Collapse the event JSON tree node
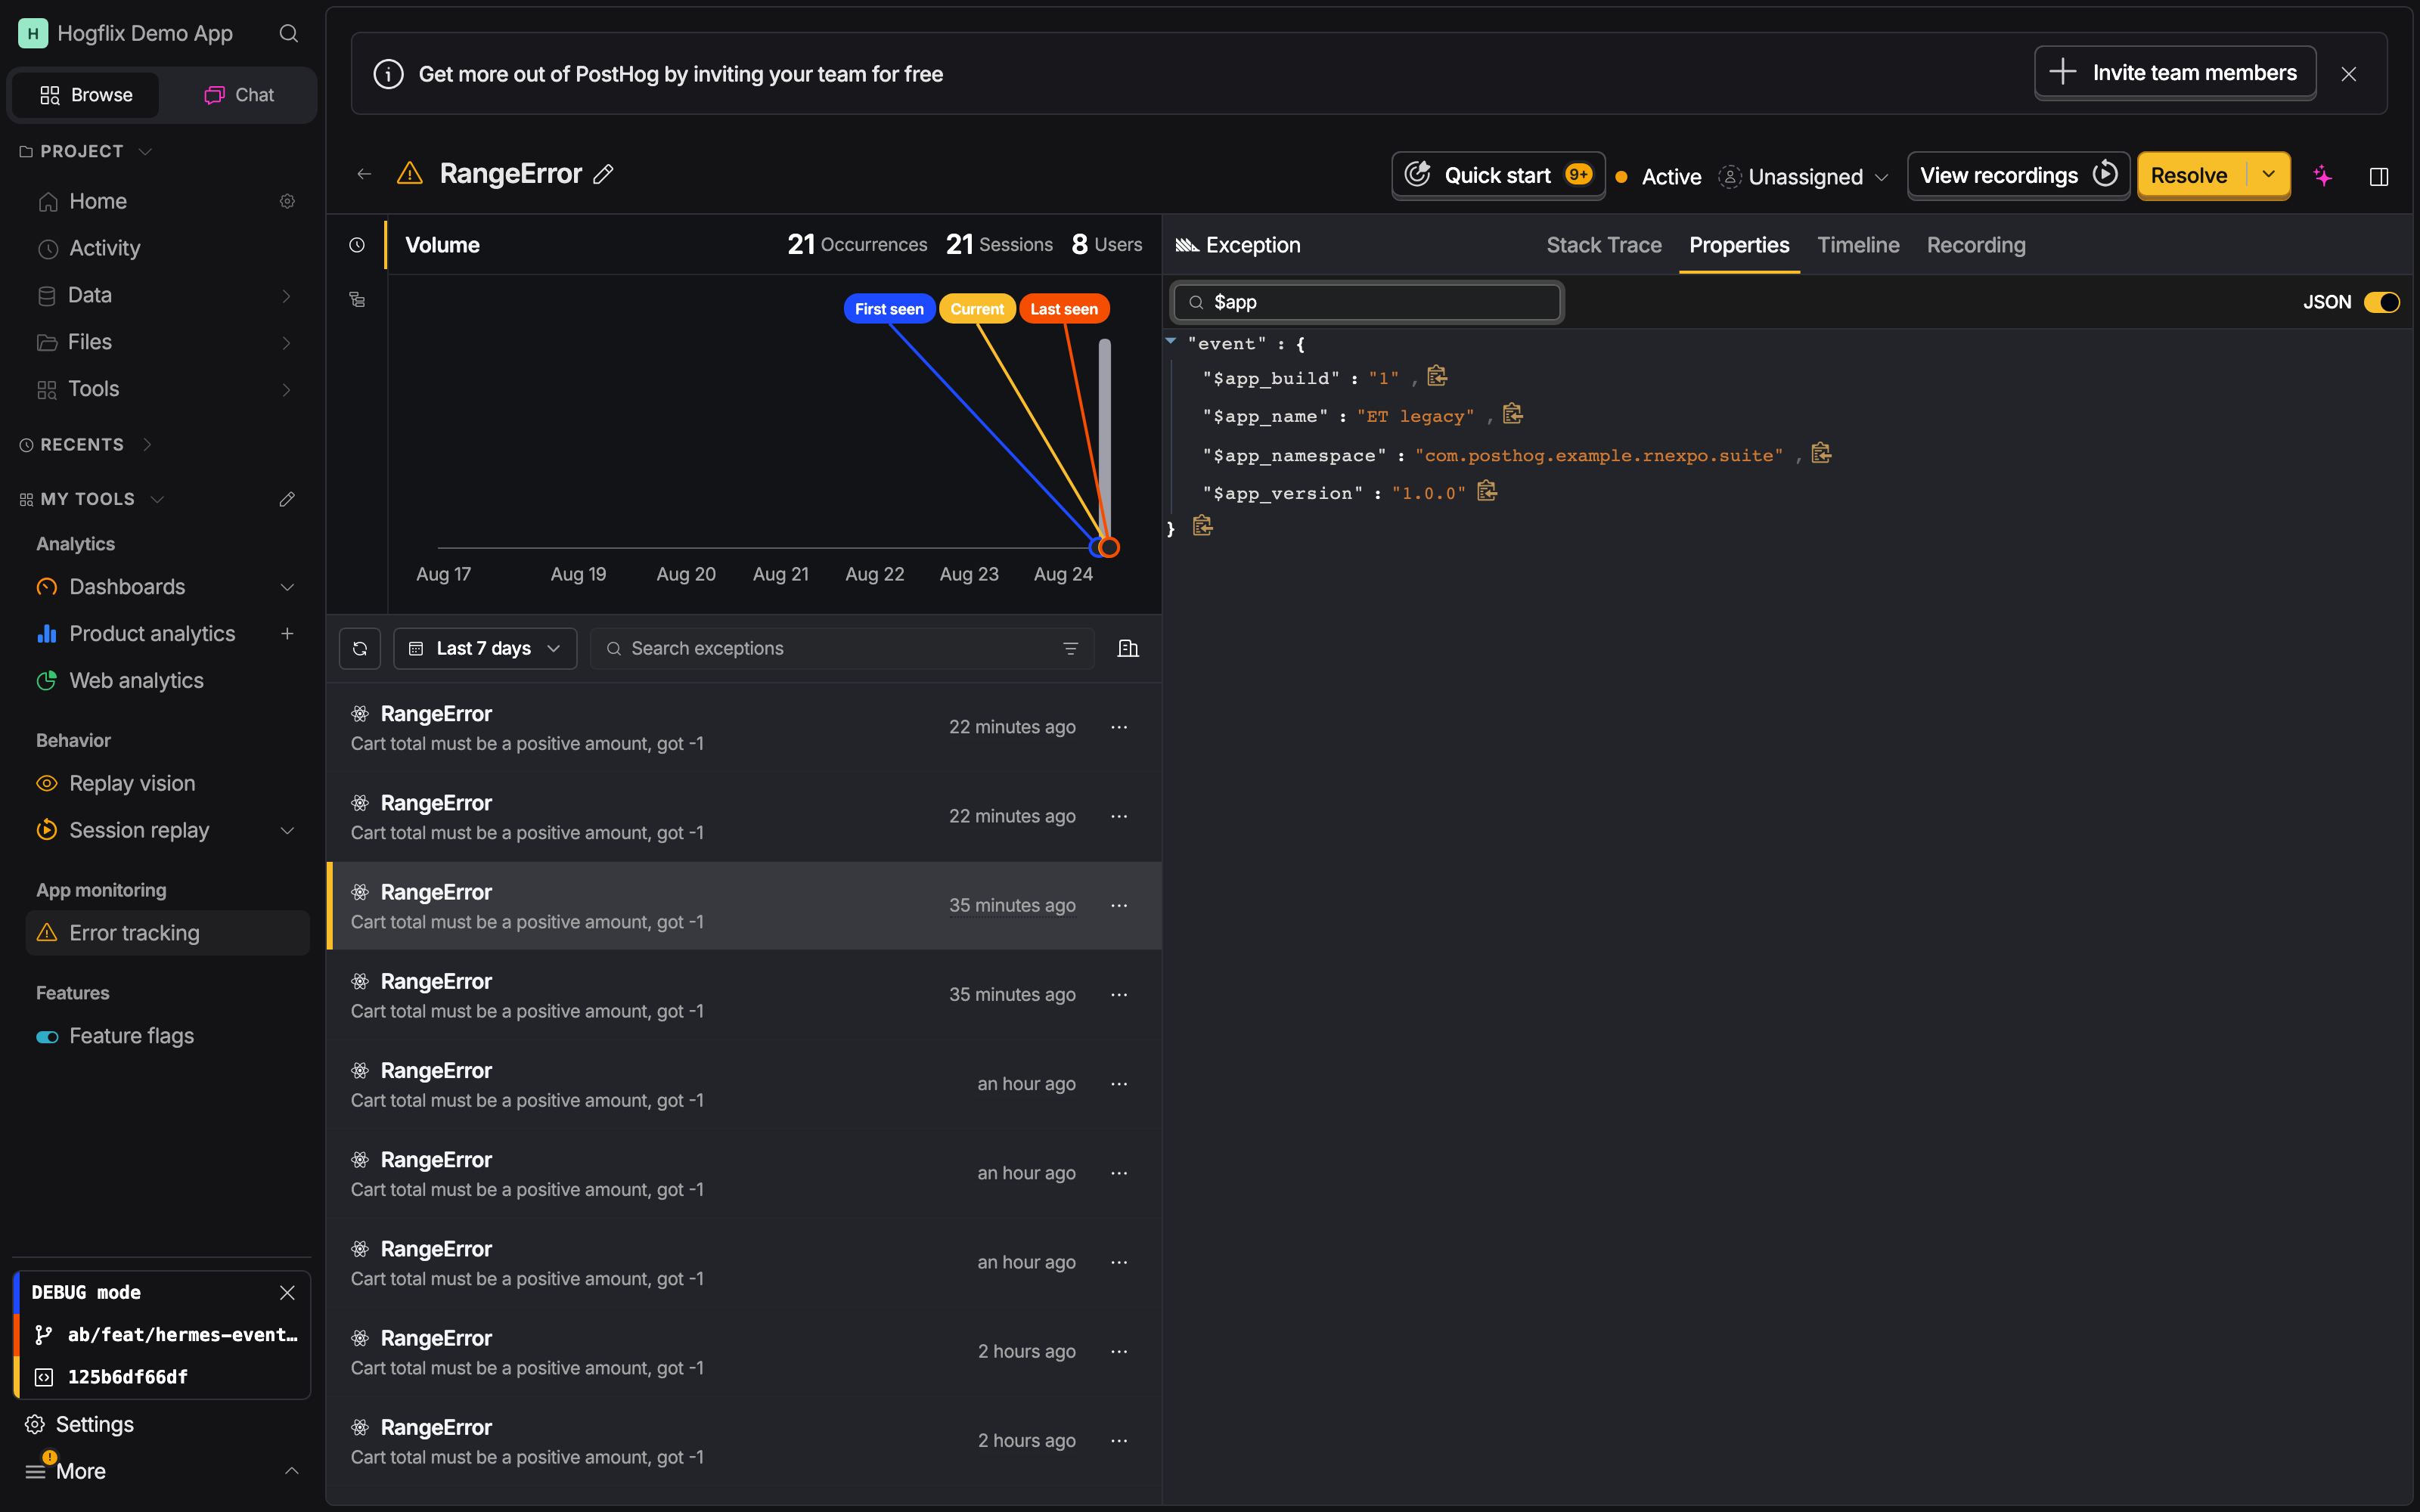The image size is (2420, 1512). [1171, 341]
